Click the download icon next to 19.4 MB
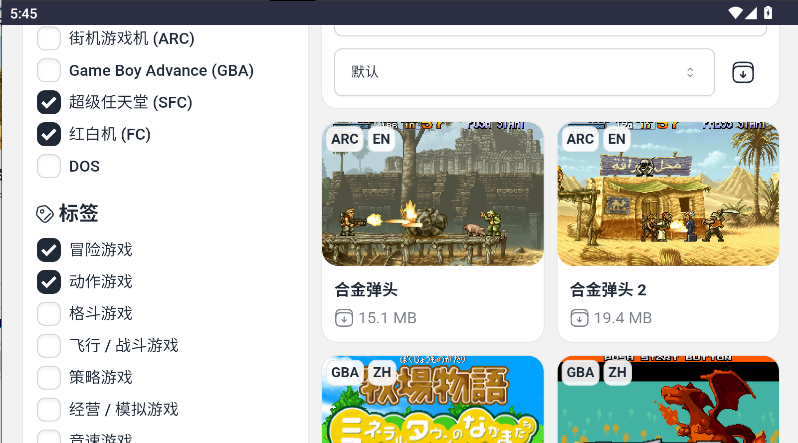Screen dimensions: 798x443 click(579, 318)
